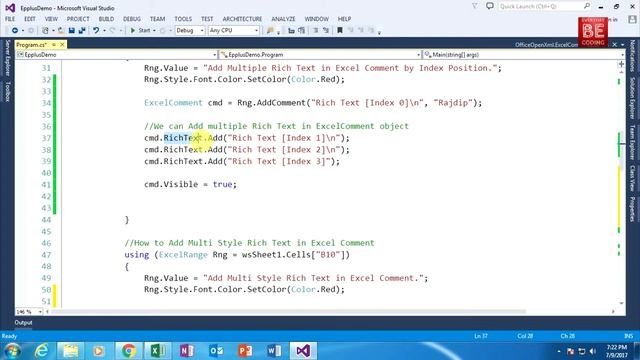The image size is (640, 360).
Task: Open Word from the taskbar
Action: click(x=274, y=351)
